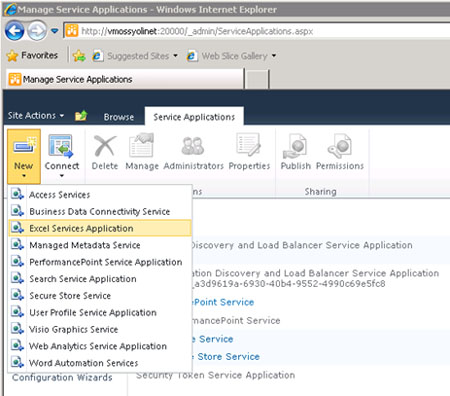This screenshot has height=396, width=450.
Task: Click the Connect ribbon icon
Action: pyautogui.click(x=61, y=146)
